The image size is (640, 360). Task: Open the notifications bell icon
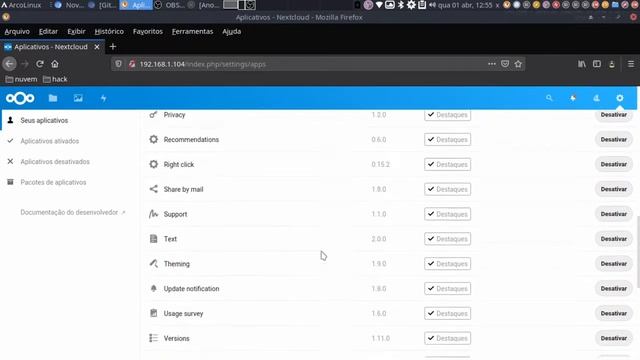point(573,98)
